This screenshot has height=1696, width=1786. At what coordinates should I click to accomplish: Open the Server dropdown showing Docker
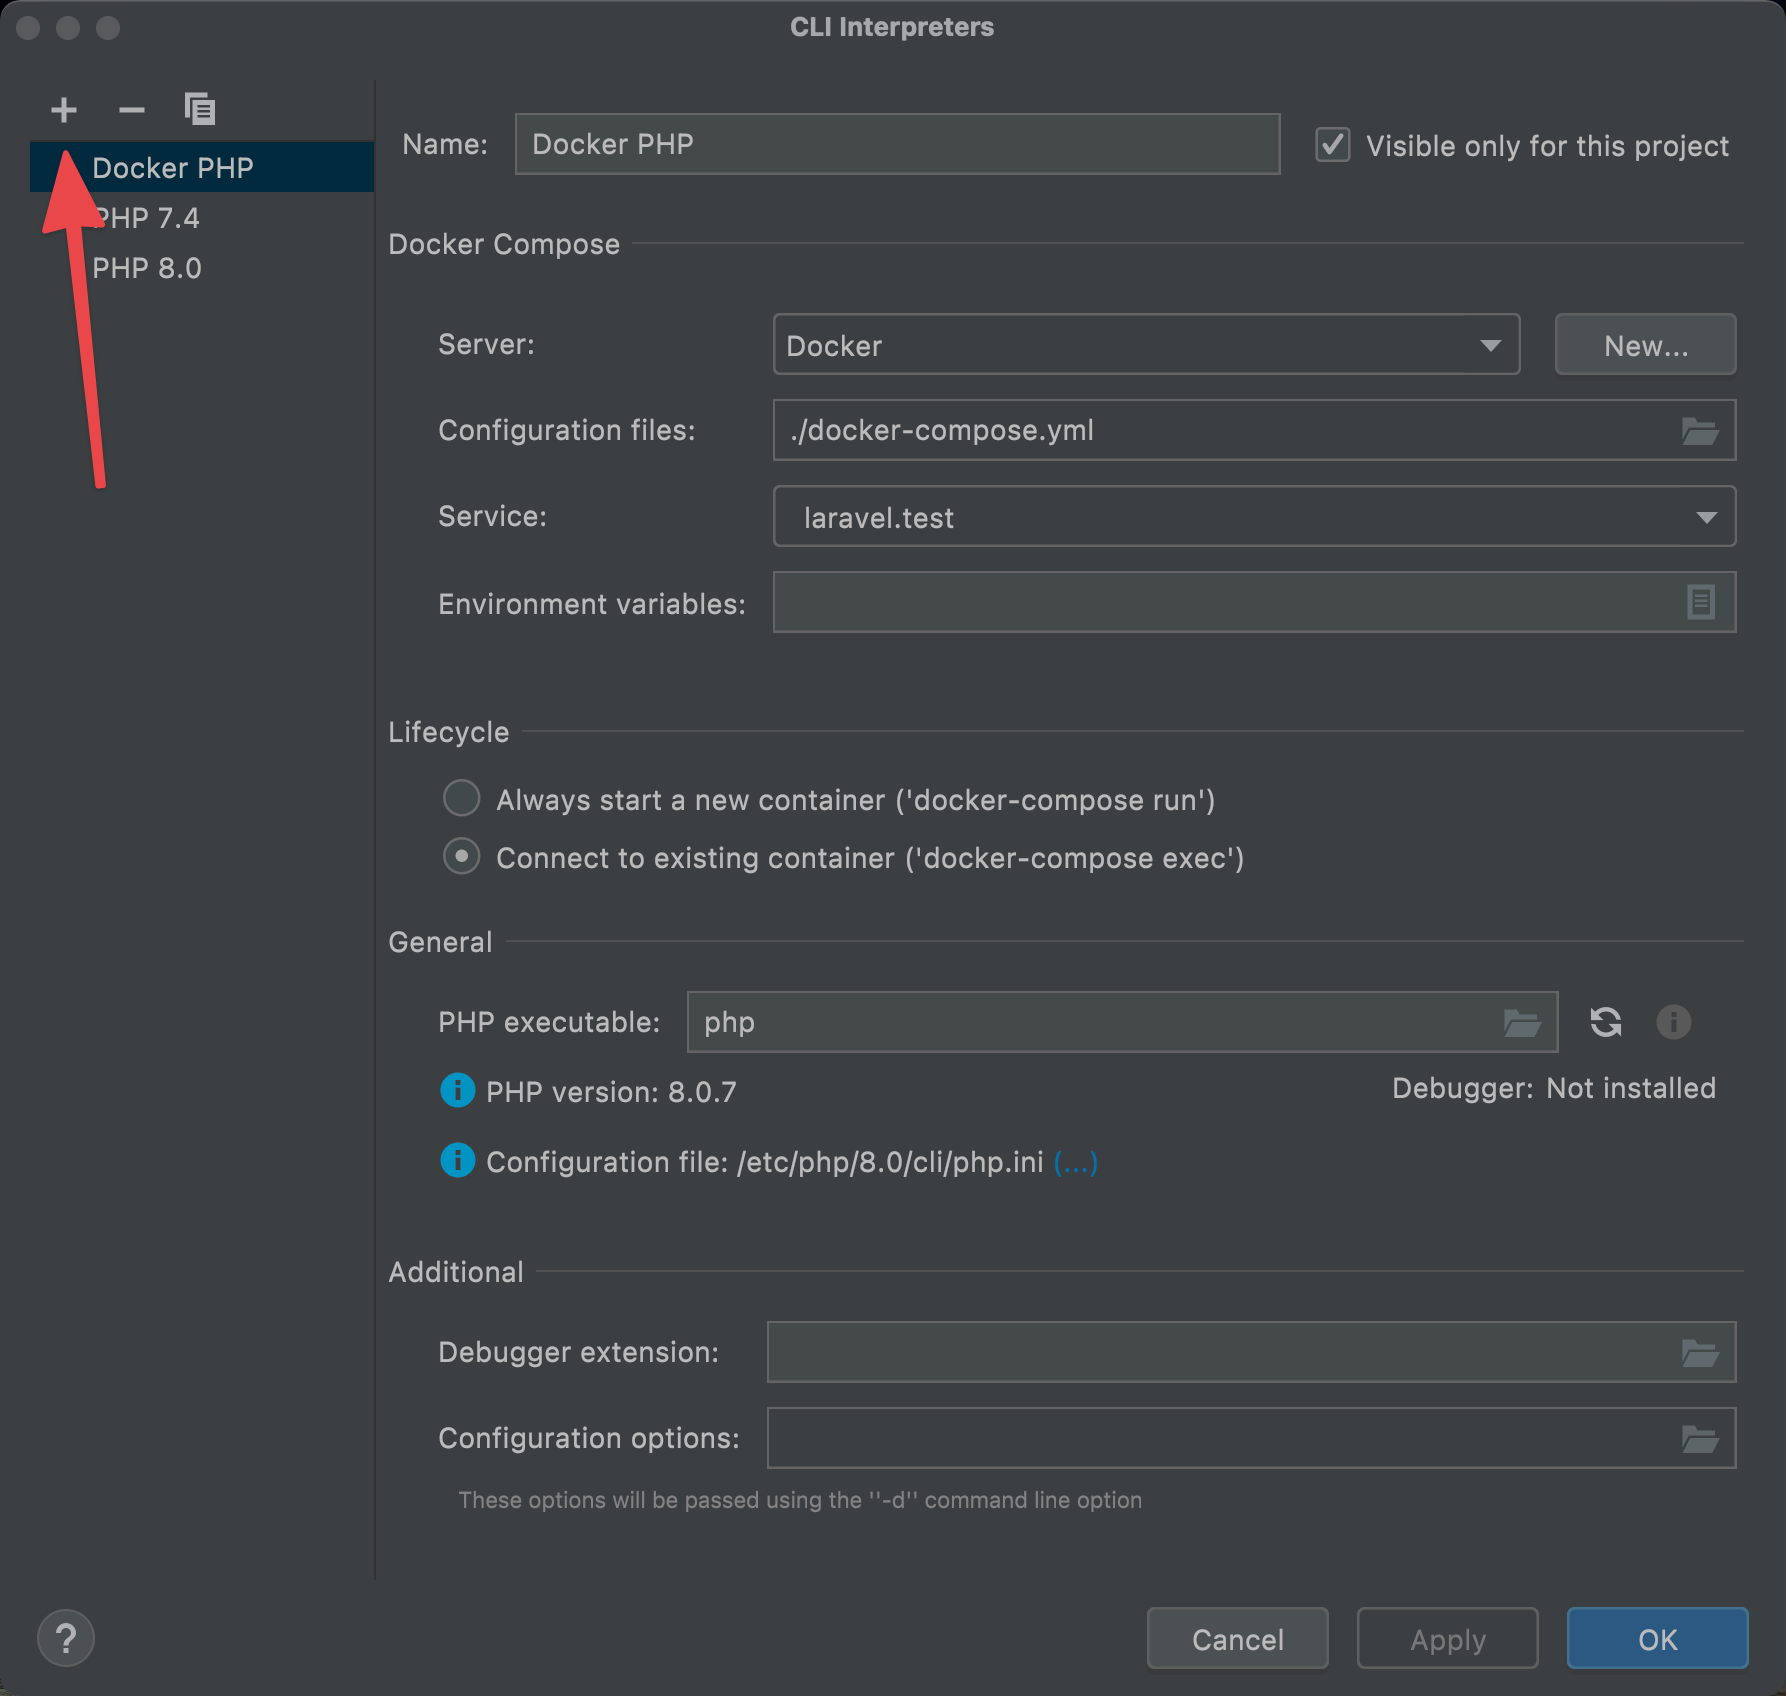[1145, 345]
